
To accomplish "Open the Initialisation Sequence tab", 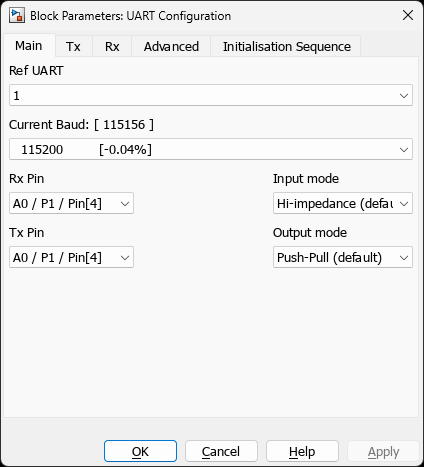I will (x=287, y=46).
